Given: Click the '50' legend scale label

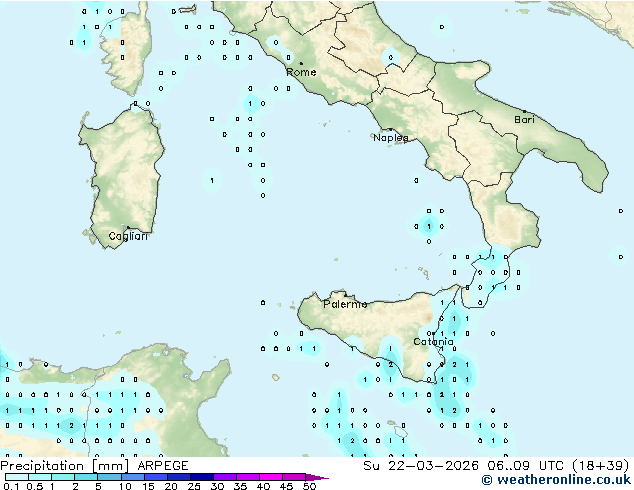Looking at the screenshot, I should (x=309, y=486).
